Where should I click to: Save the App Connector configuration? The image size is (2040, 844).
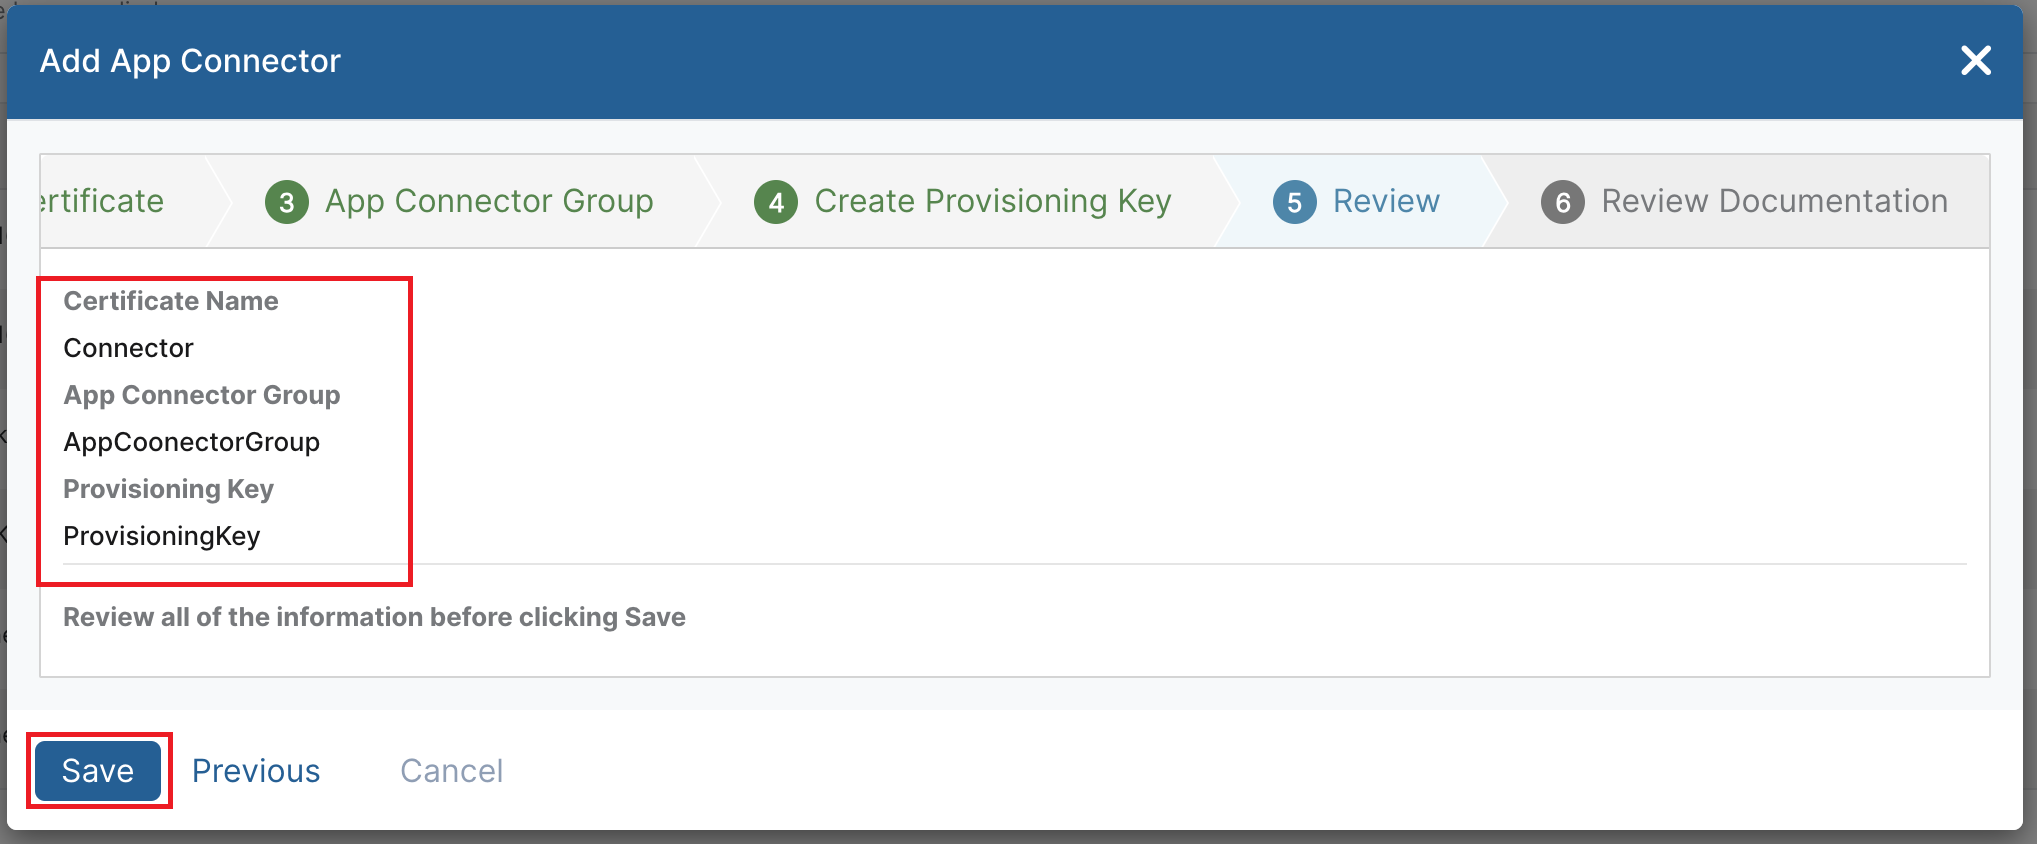[98, 771]
